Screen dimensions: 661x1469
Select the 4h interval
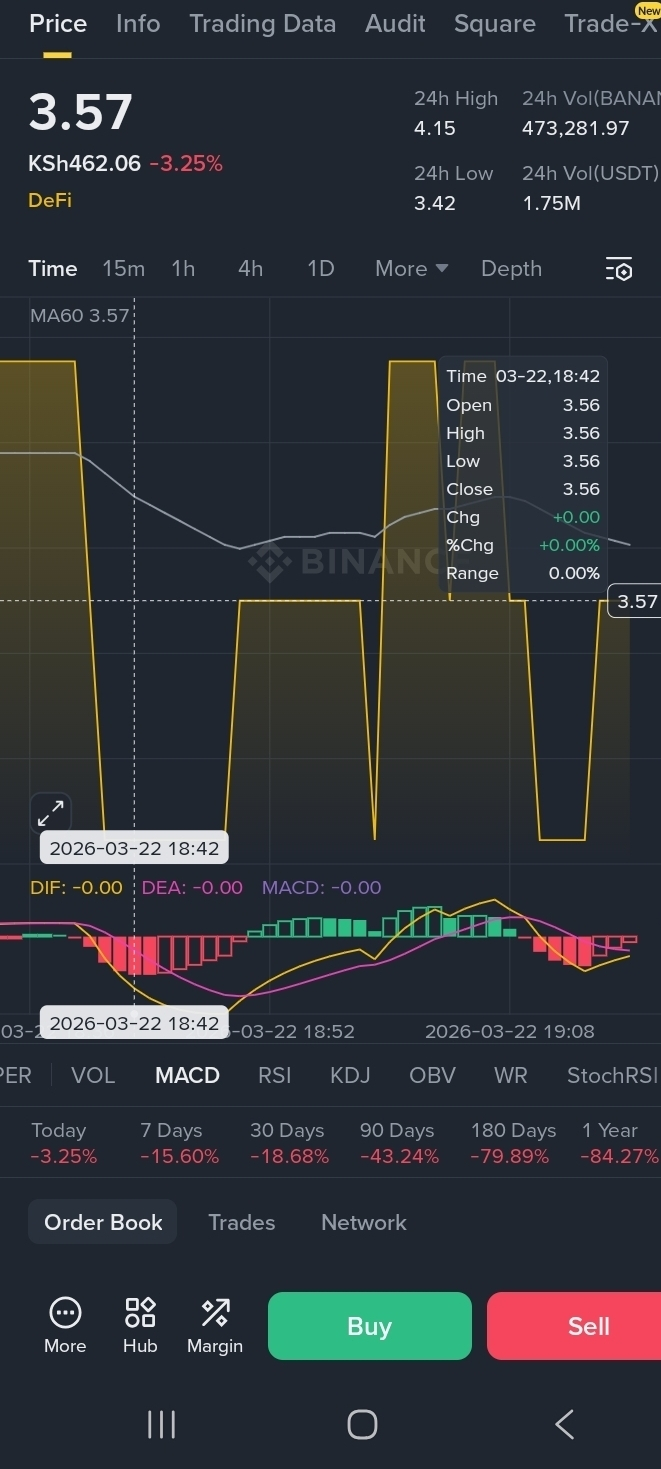point(251,269)
